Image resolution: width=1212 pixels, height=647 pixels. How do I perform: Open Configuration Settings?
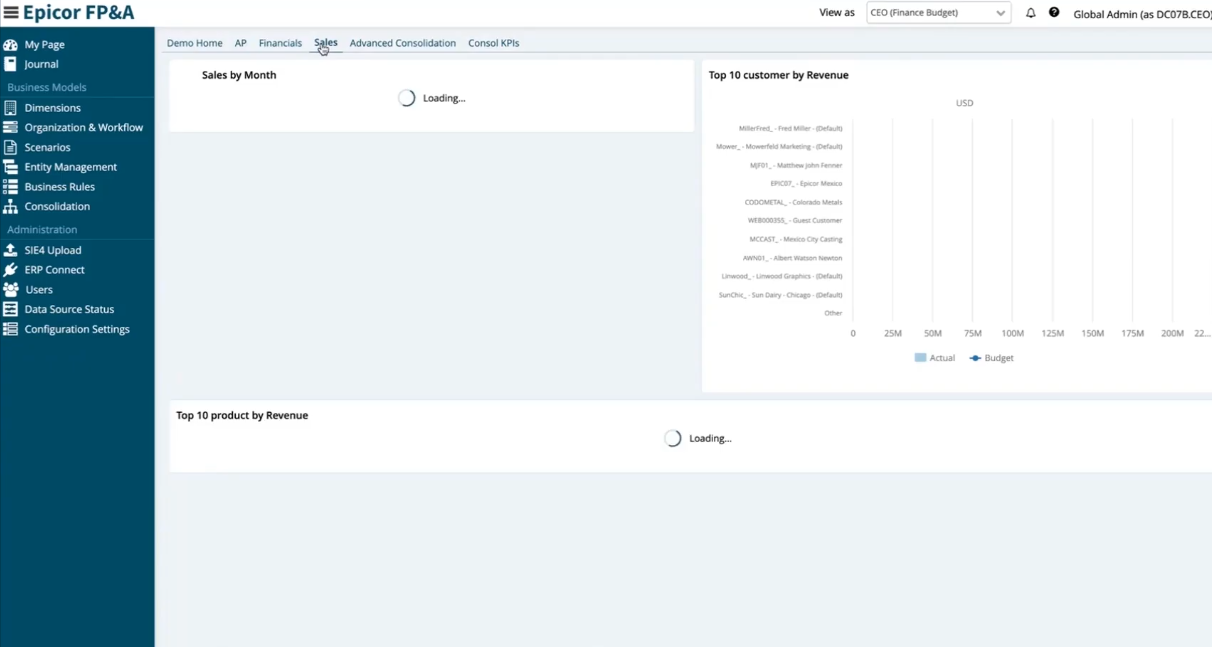coord(77,329)
